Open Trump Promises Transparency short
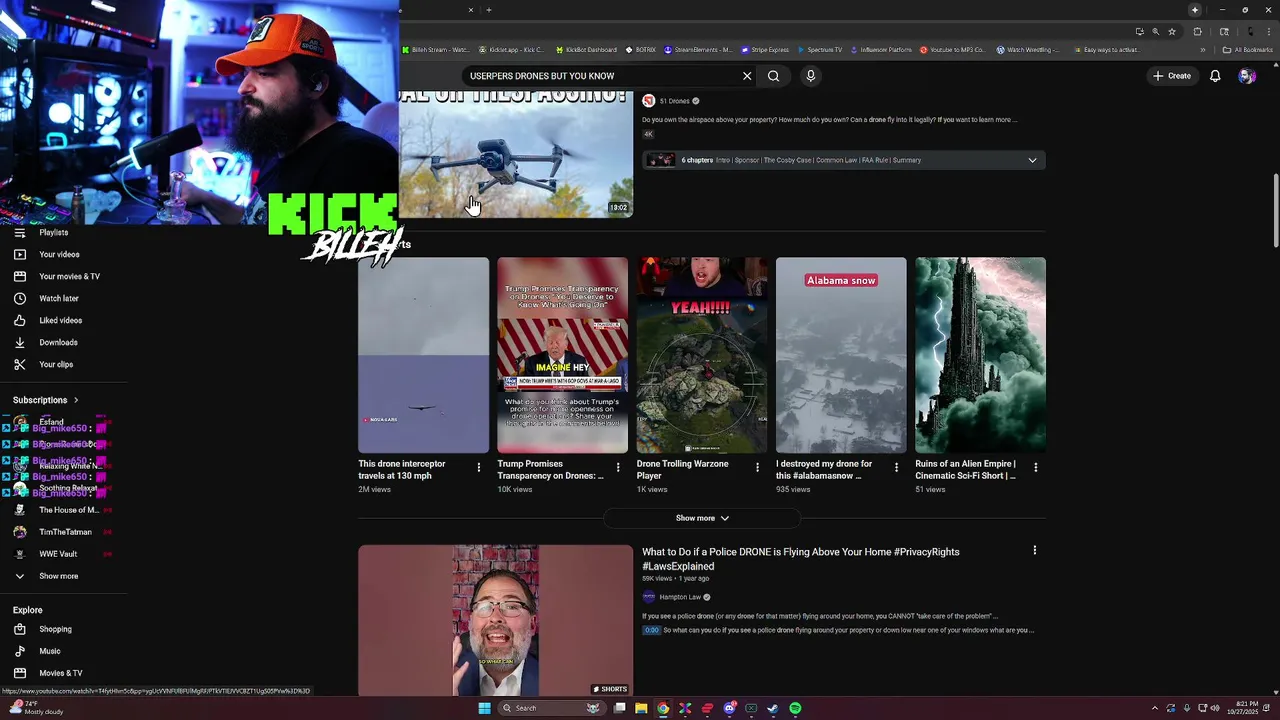 coord(562,355)
